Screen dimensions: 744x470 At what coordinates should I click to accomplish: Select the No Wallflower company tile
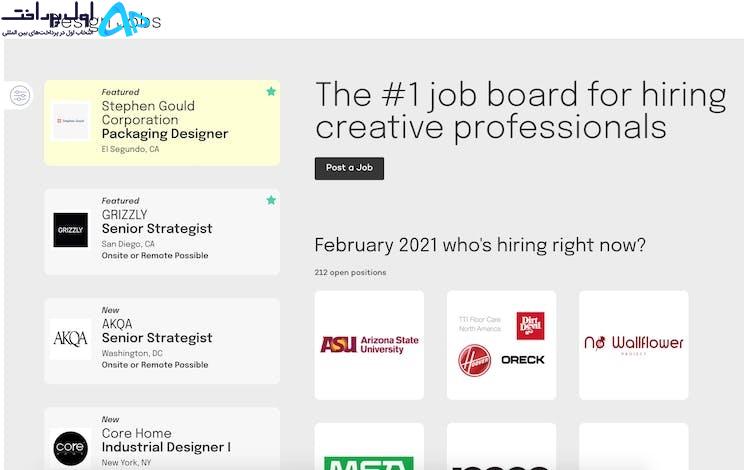[x=634, y=345]
